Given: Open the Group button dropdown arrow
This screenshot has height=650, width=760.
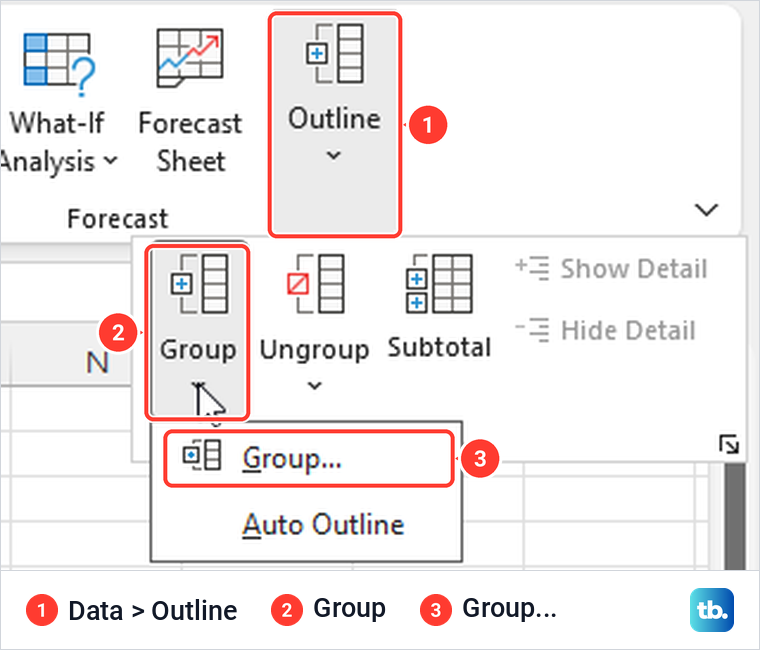Looking at the screenshot, I should coord(199,385).
